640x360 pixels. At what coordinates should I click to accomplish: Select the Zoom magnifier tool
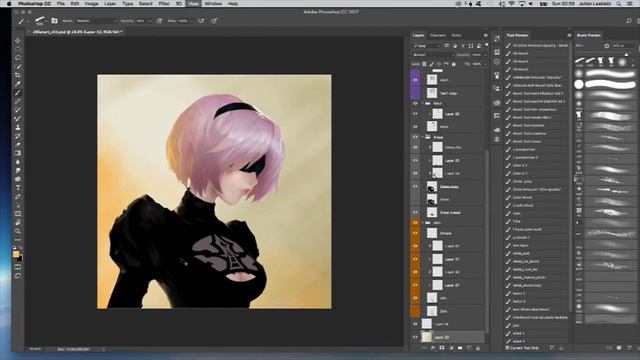(x=18, y=231)
